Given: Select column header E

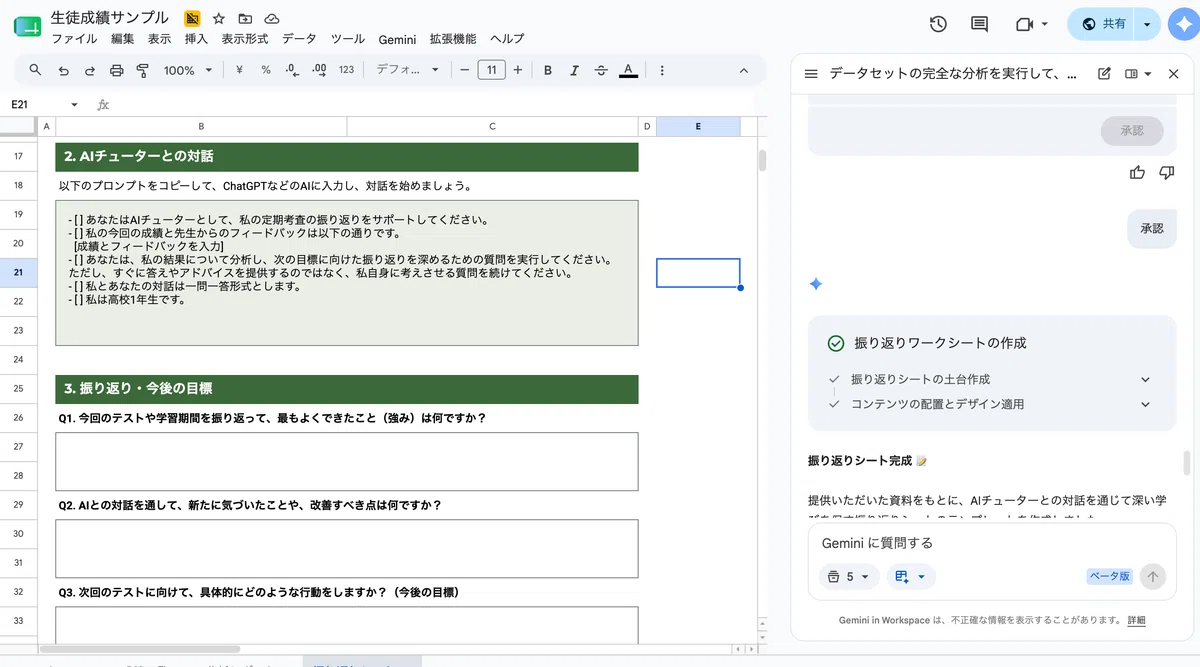Looking at the screenshot, I should pyautogui.click(x=698, y=126).
